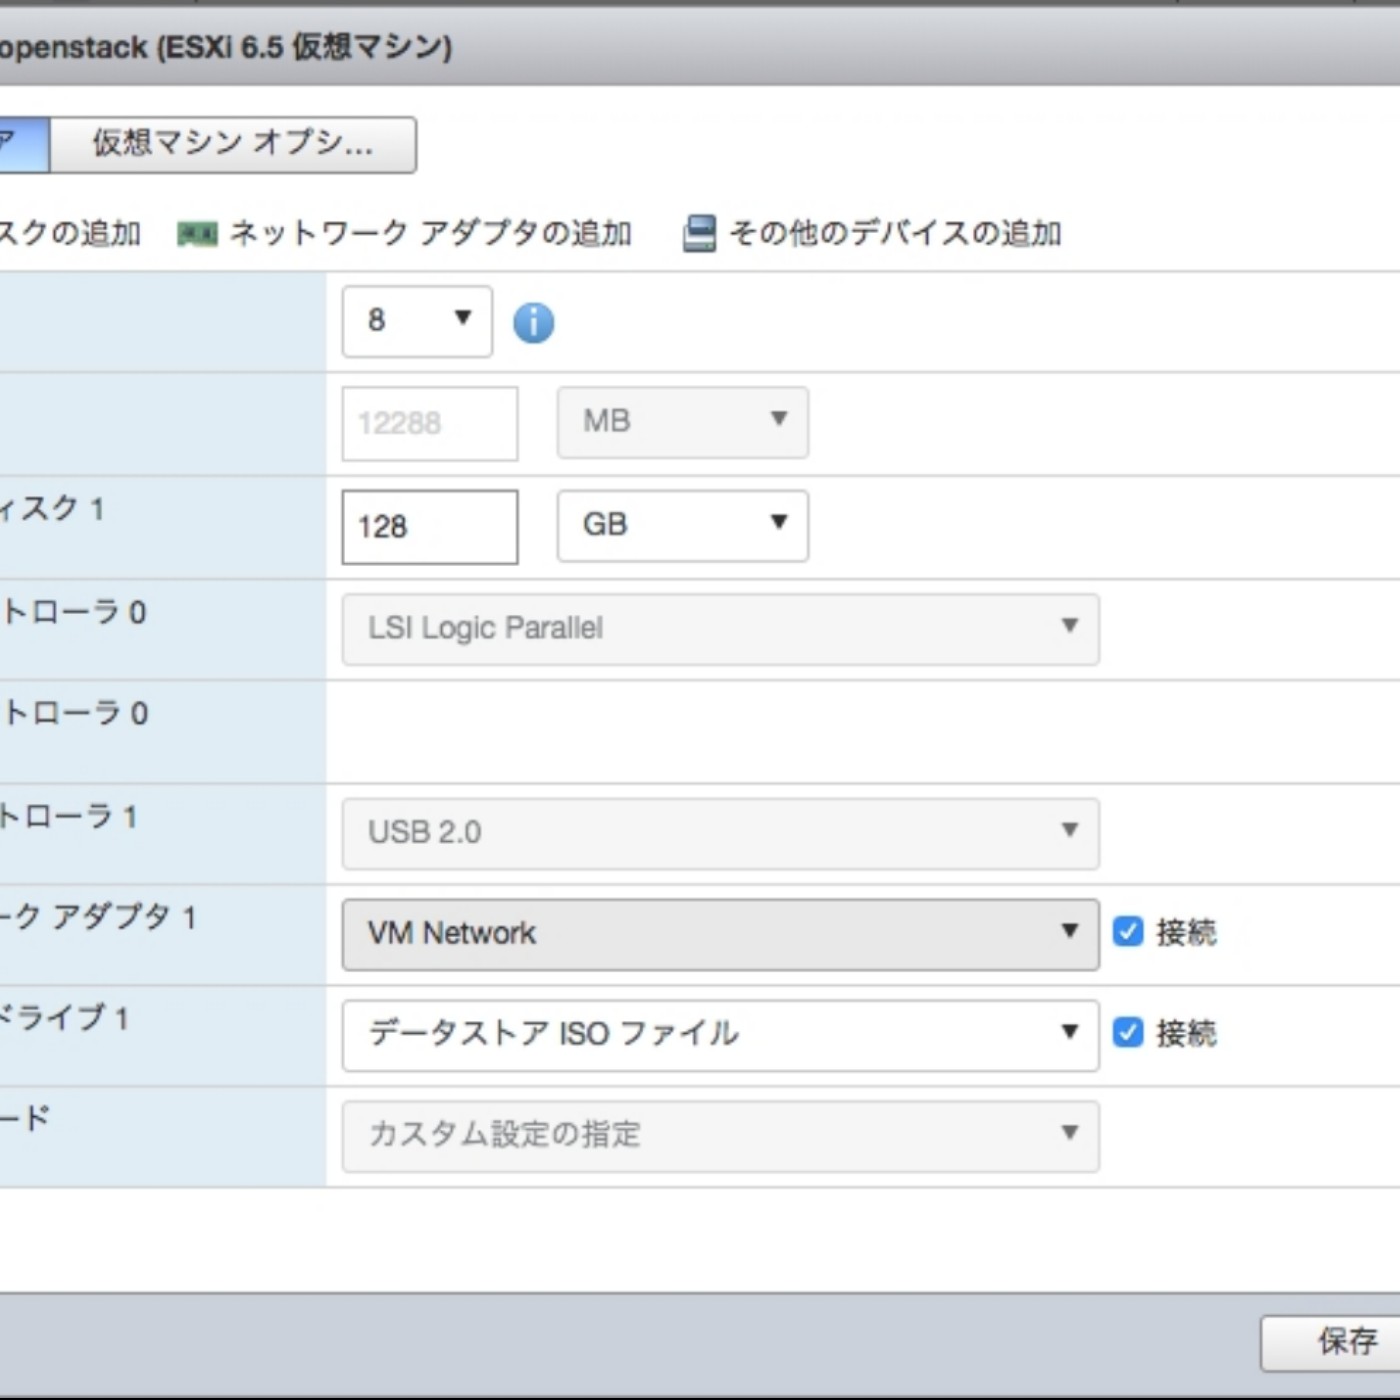The image size is (1400, 1400).
Task: Switch to the 仮想マシン オプション tab
Action: [x=230, y=144]
